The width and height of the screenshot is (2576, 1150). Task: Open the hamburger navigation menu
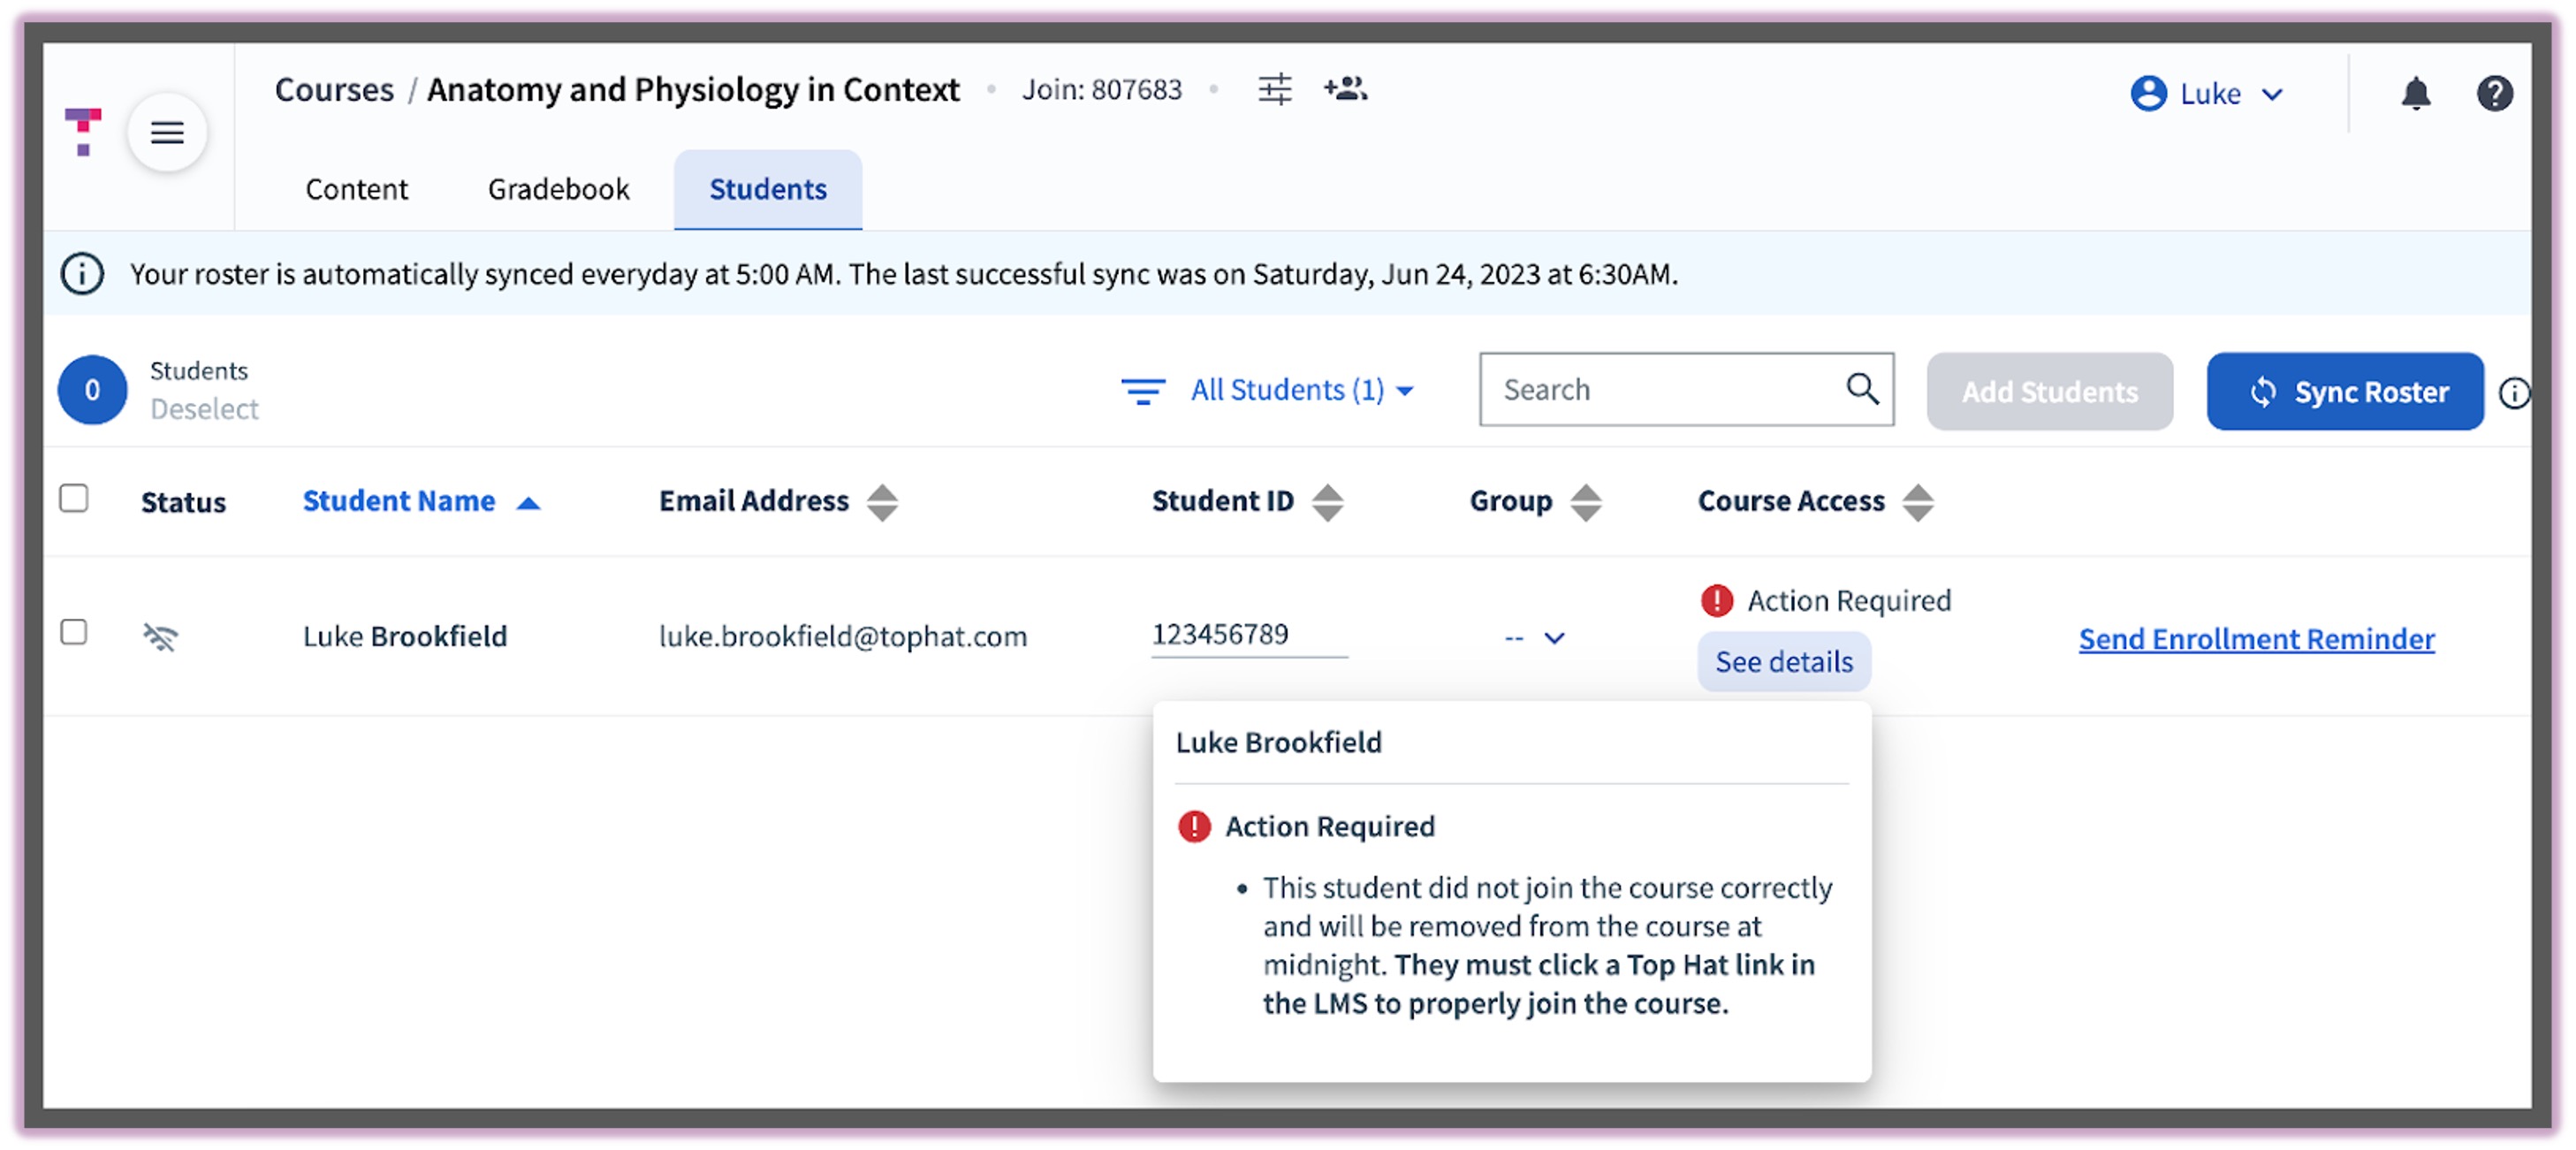coord(167,132)
